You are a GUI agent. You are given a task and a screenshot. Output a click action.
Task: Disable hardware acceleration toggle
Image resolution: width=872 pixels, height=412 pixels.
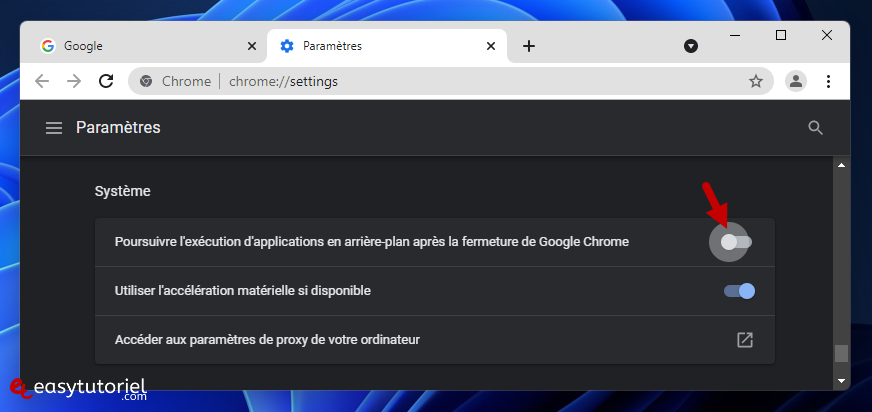(x=739, y=291)
